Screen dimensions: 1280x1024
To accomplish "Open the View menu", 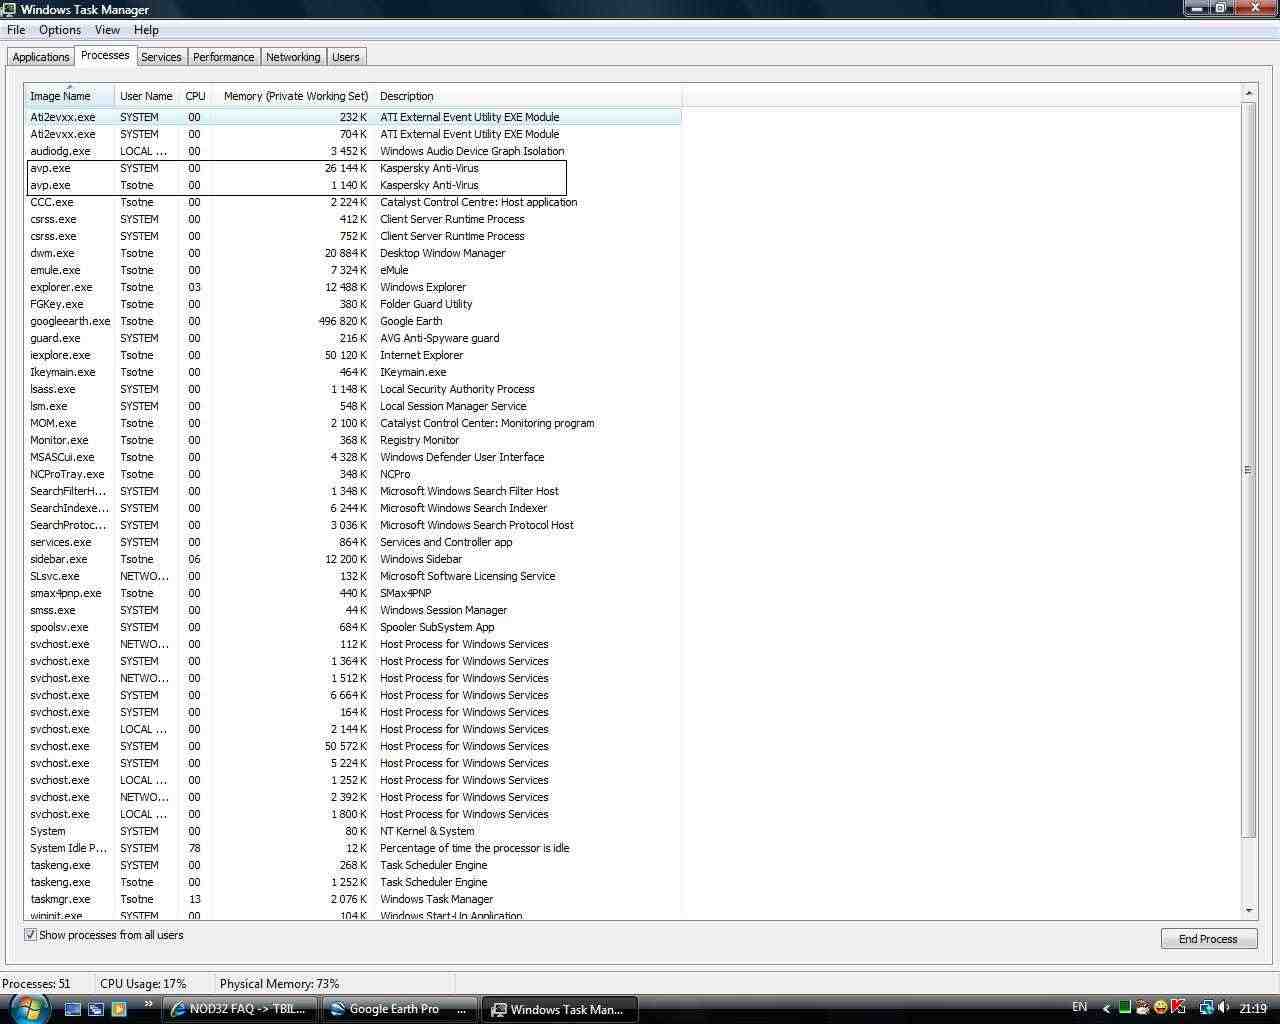I will coord(107,30).
